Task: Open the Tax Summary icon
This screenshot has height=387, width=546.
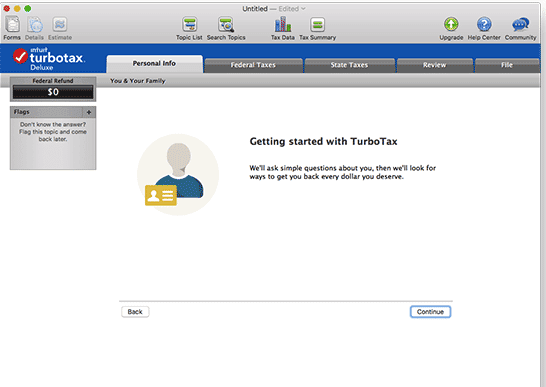Action: [317, 24]
